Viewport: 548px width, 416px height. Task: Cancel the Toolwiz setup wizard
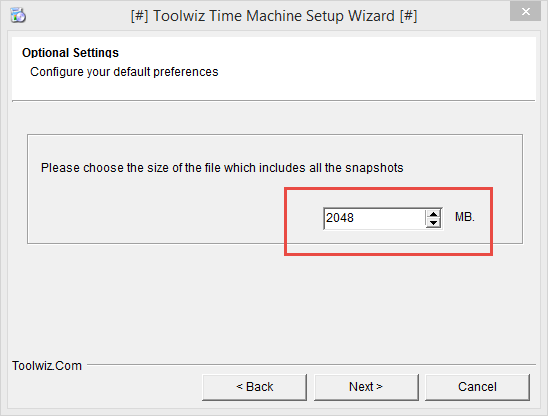click(x=477, y=387)
